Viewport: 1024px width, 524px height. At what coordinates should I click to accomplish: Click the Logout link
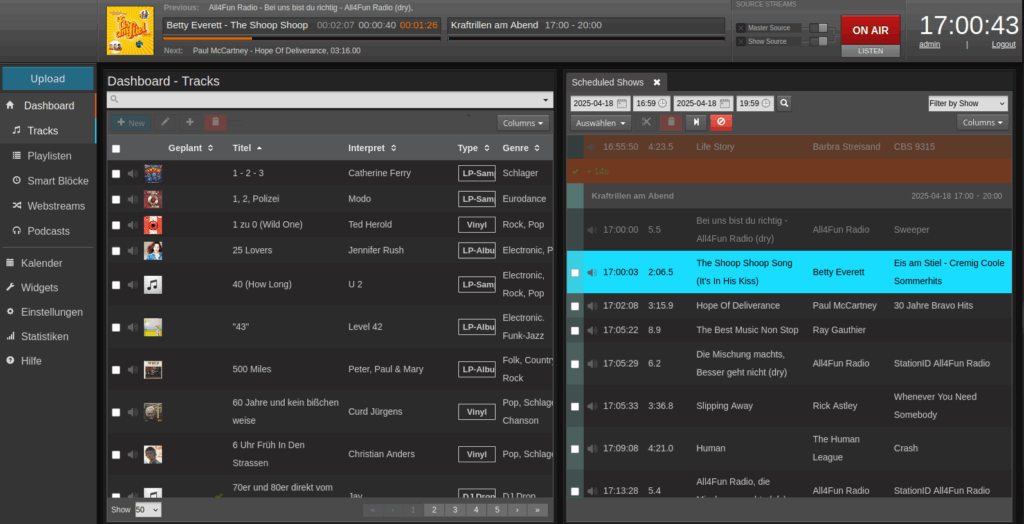coord(1003,44)
